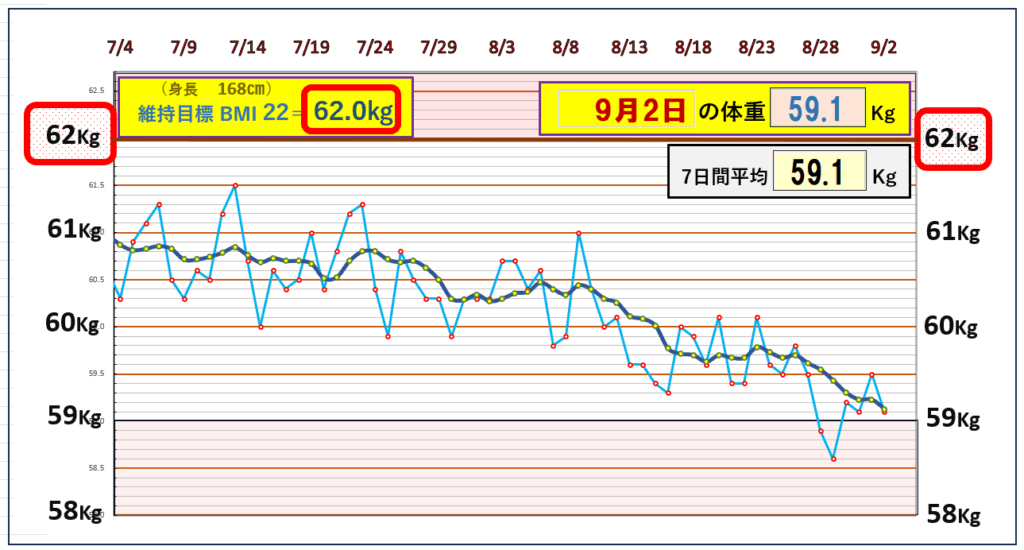Select the の体重 label
The image size is (1024, 550).
(731, 112)
